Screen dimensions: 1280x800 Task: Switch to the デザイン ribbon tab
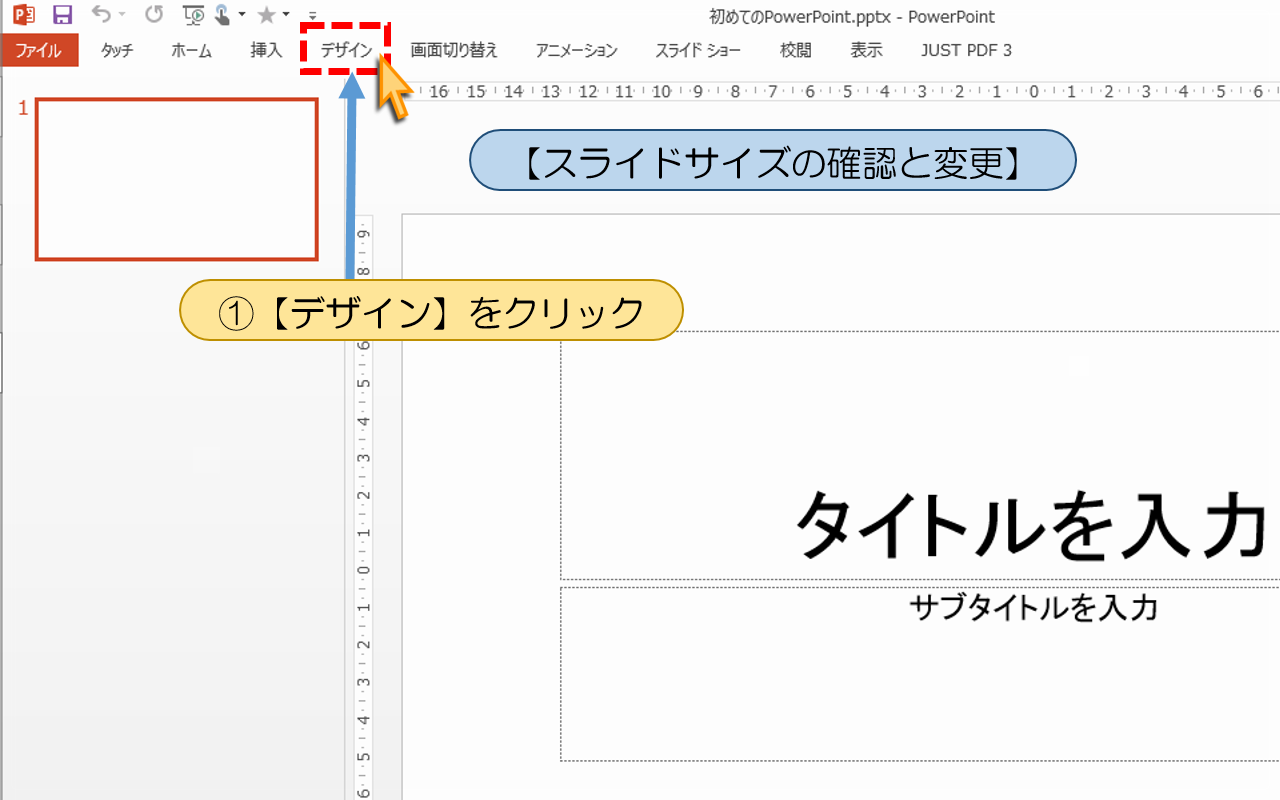coord(347,49)
